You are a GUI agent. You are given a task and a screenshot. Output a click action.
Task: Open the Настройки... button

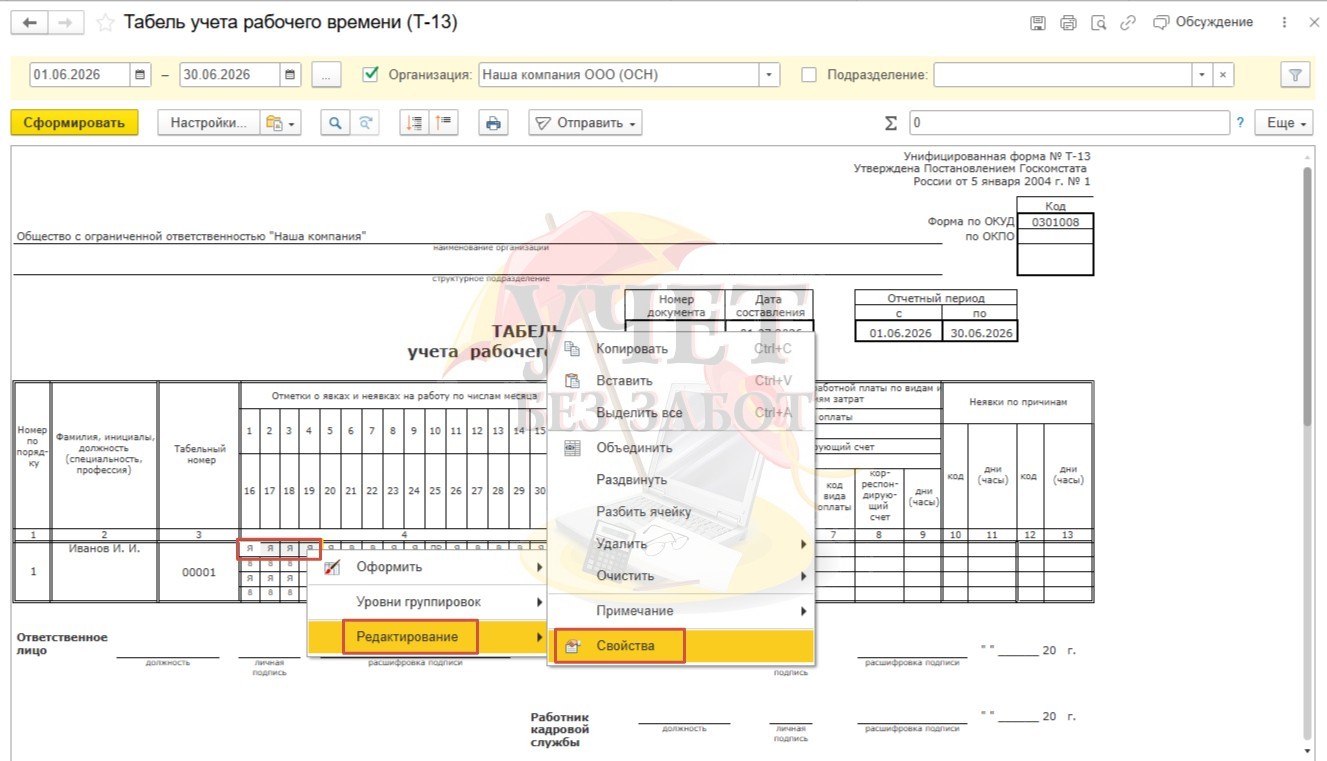click(208, 123)
